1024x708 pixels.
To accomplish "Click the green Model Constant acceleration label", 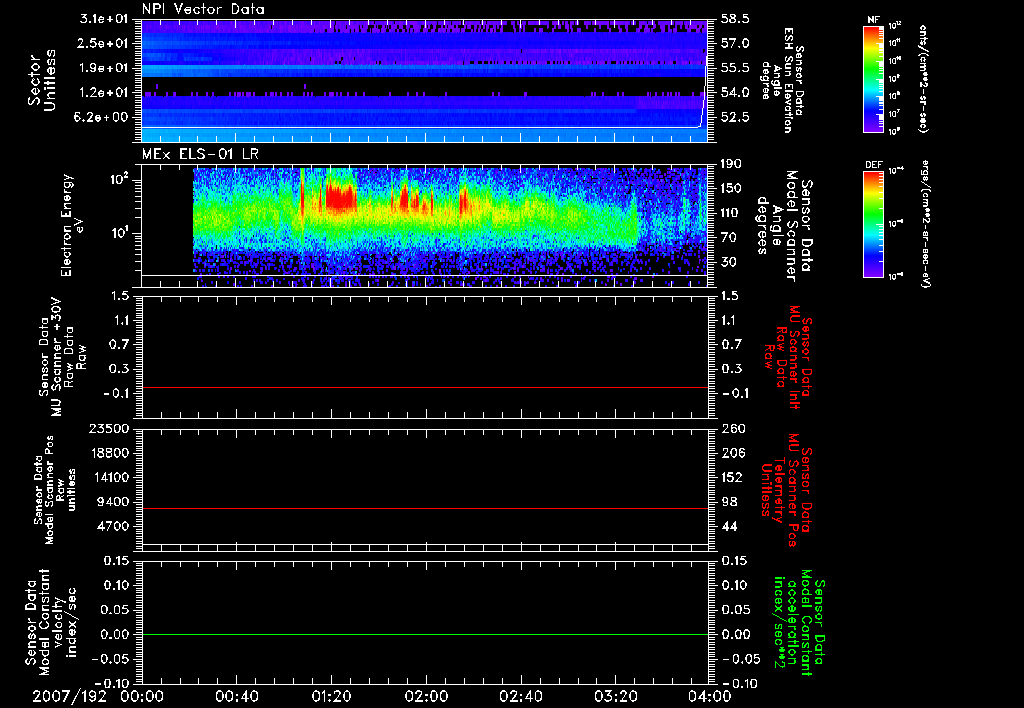I will (800, 624).
